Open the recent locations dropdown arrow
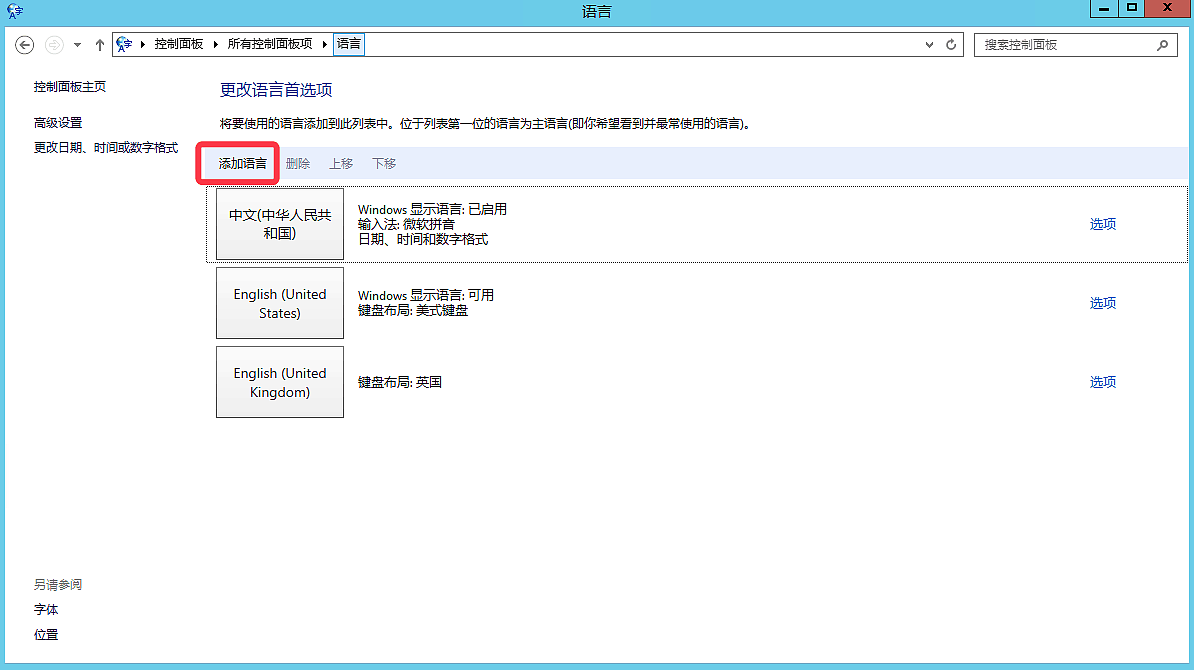The width and height of the screenshot is (1194, 670). (78, 45)
